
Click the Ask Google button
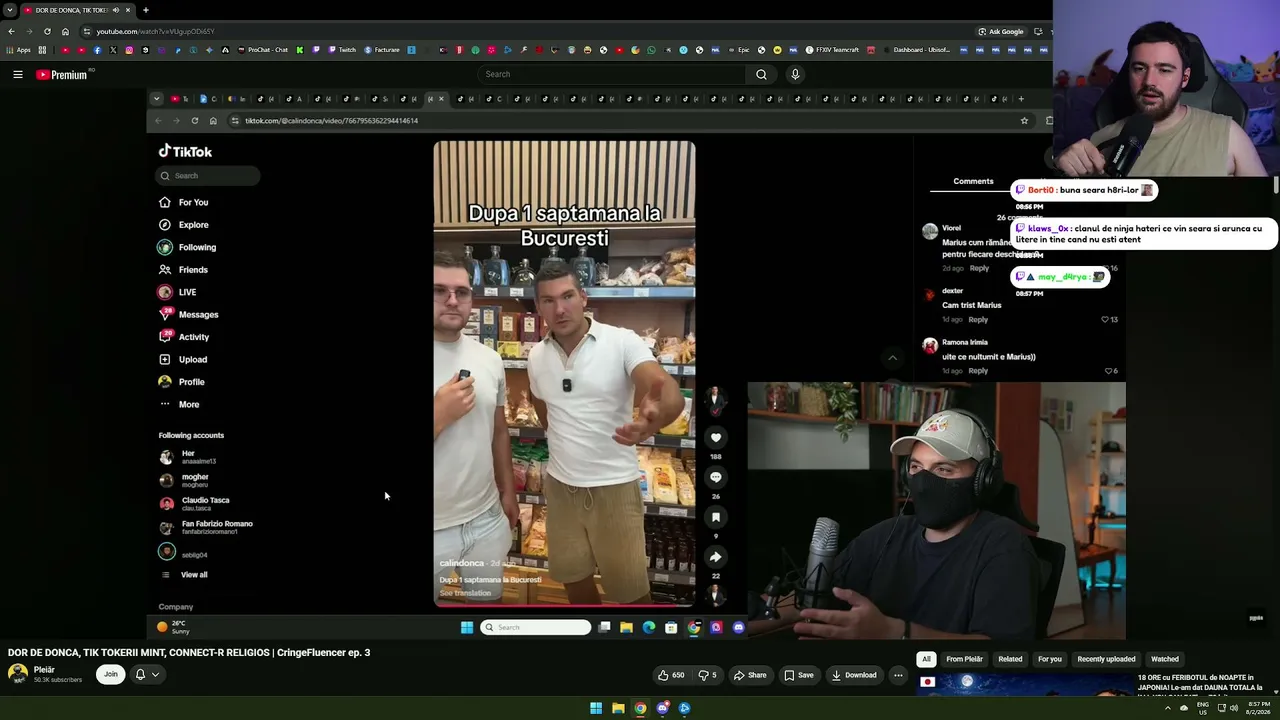point(1000,32)
